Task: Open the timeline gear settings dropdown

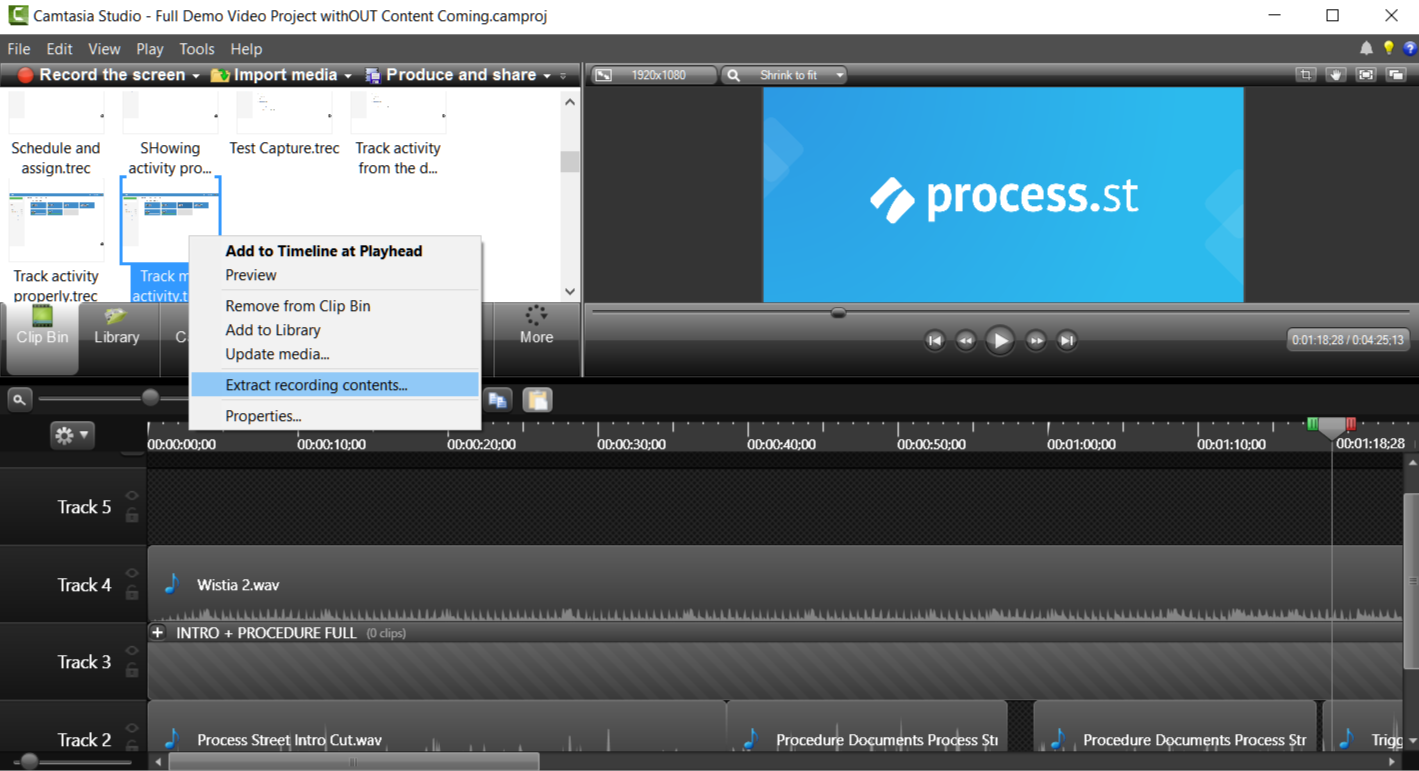Action: (72, 435)
